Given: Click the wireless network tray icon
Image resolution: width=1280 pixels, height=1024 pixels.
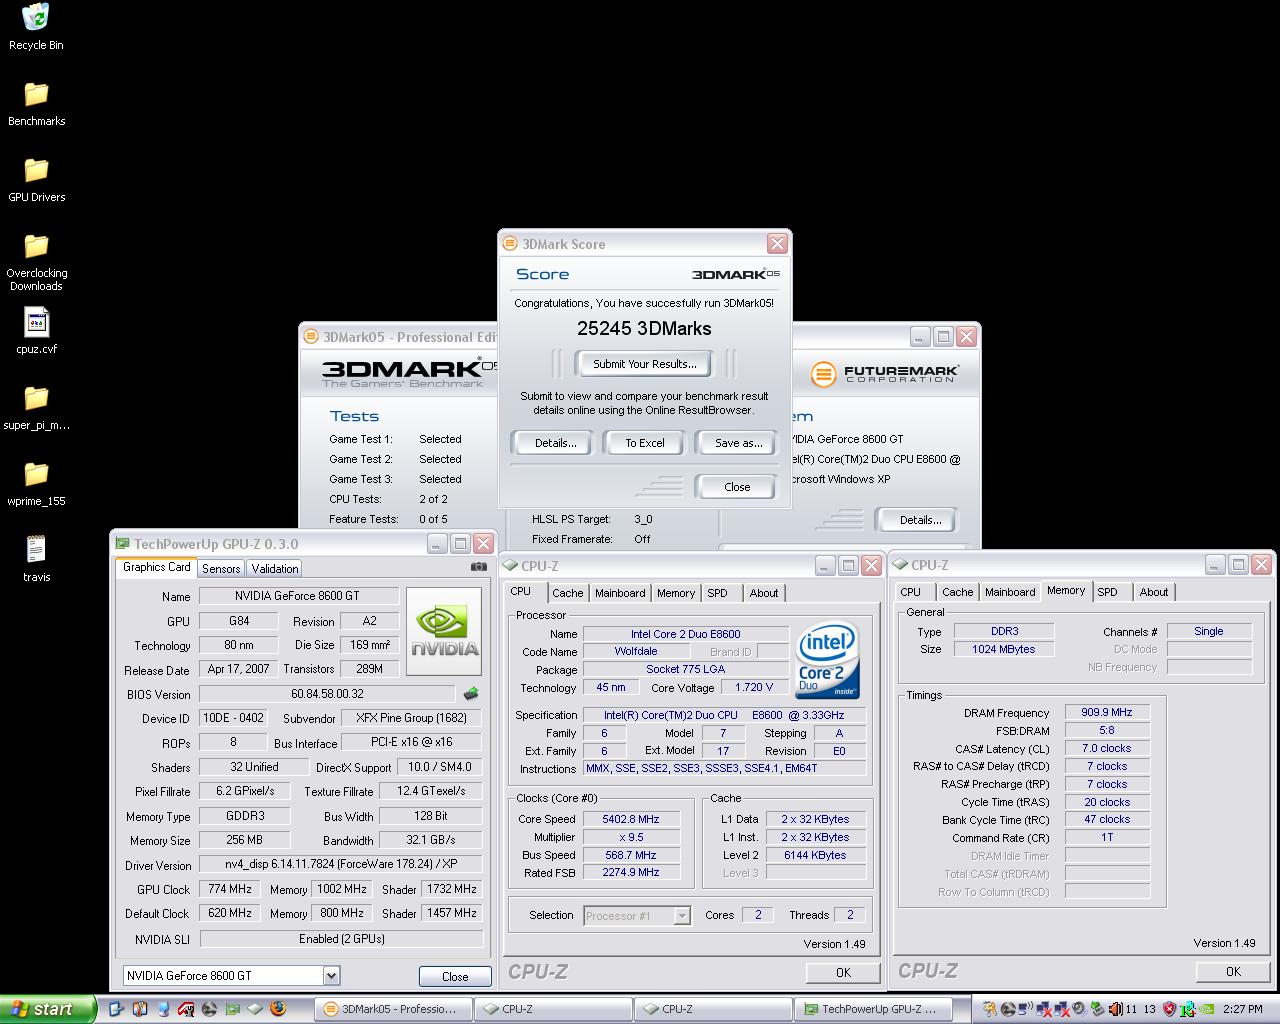Looking at the screenshot, I should coord(1026,1009).
